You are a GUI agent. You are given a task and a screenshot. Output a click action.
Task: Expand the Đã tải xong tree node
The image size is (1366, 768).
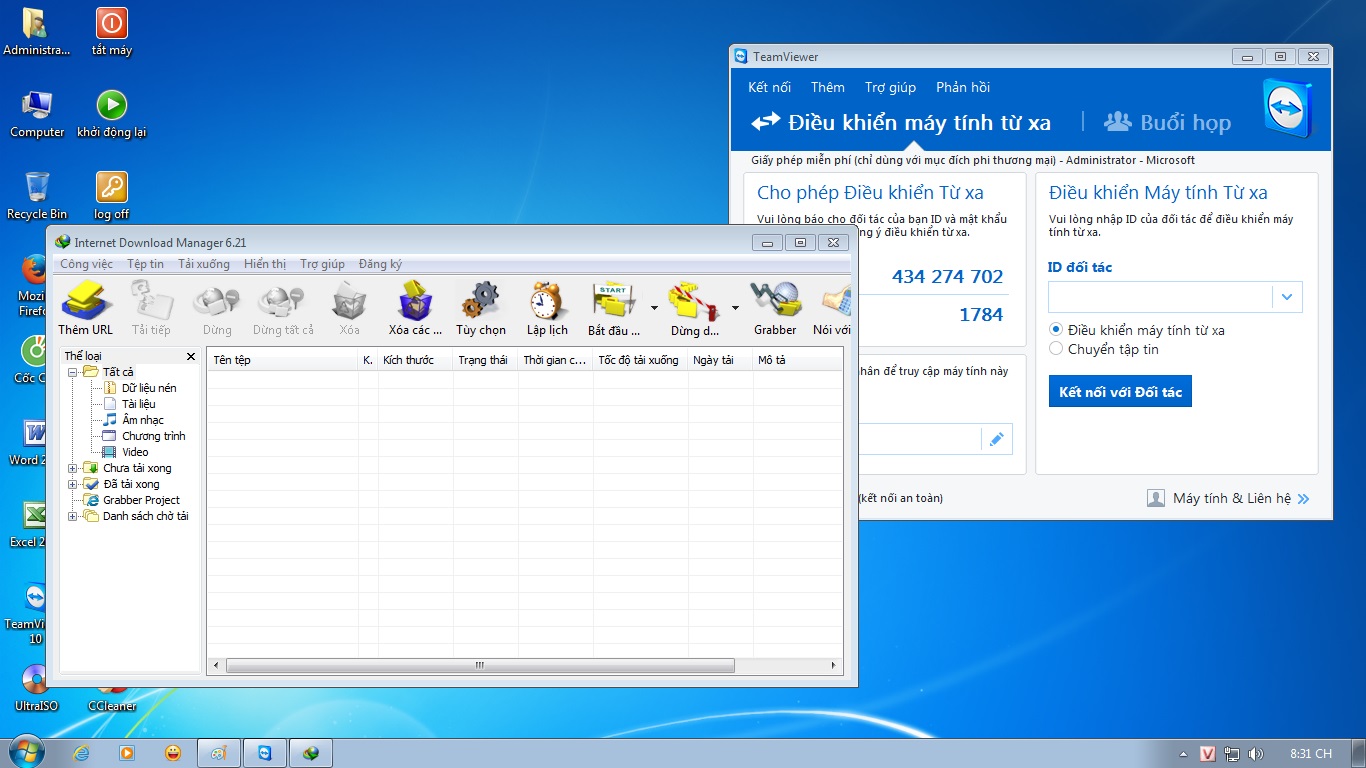tap(73, 484)
